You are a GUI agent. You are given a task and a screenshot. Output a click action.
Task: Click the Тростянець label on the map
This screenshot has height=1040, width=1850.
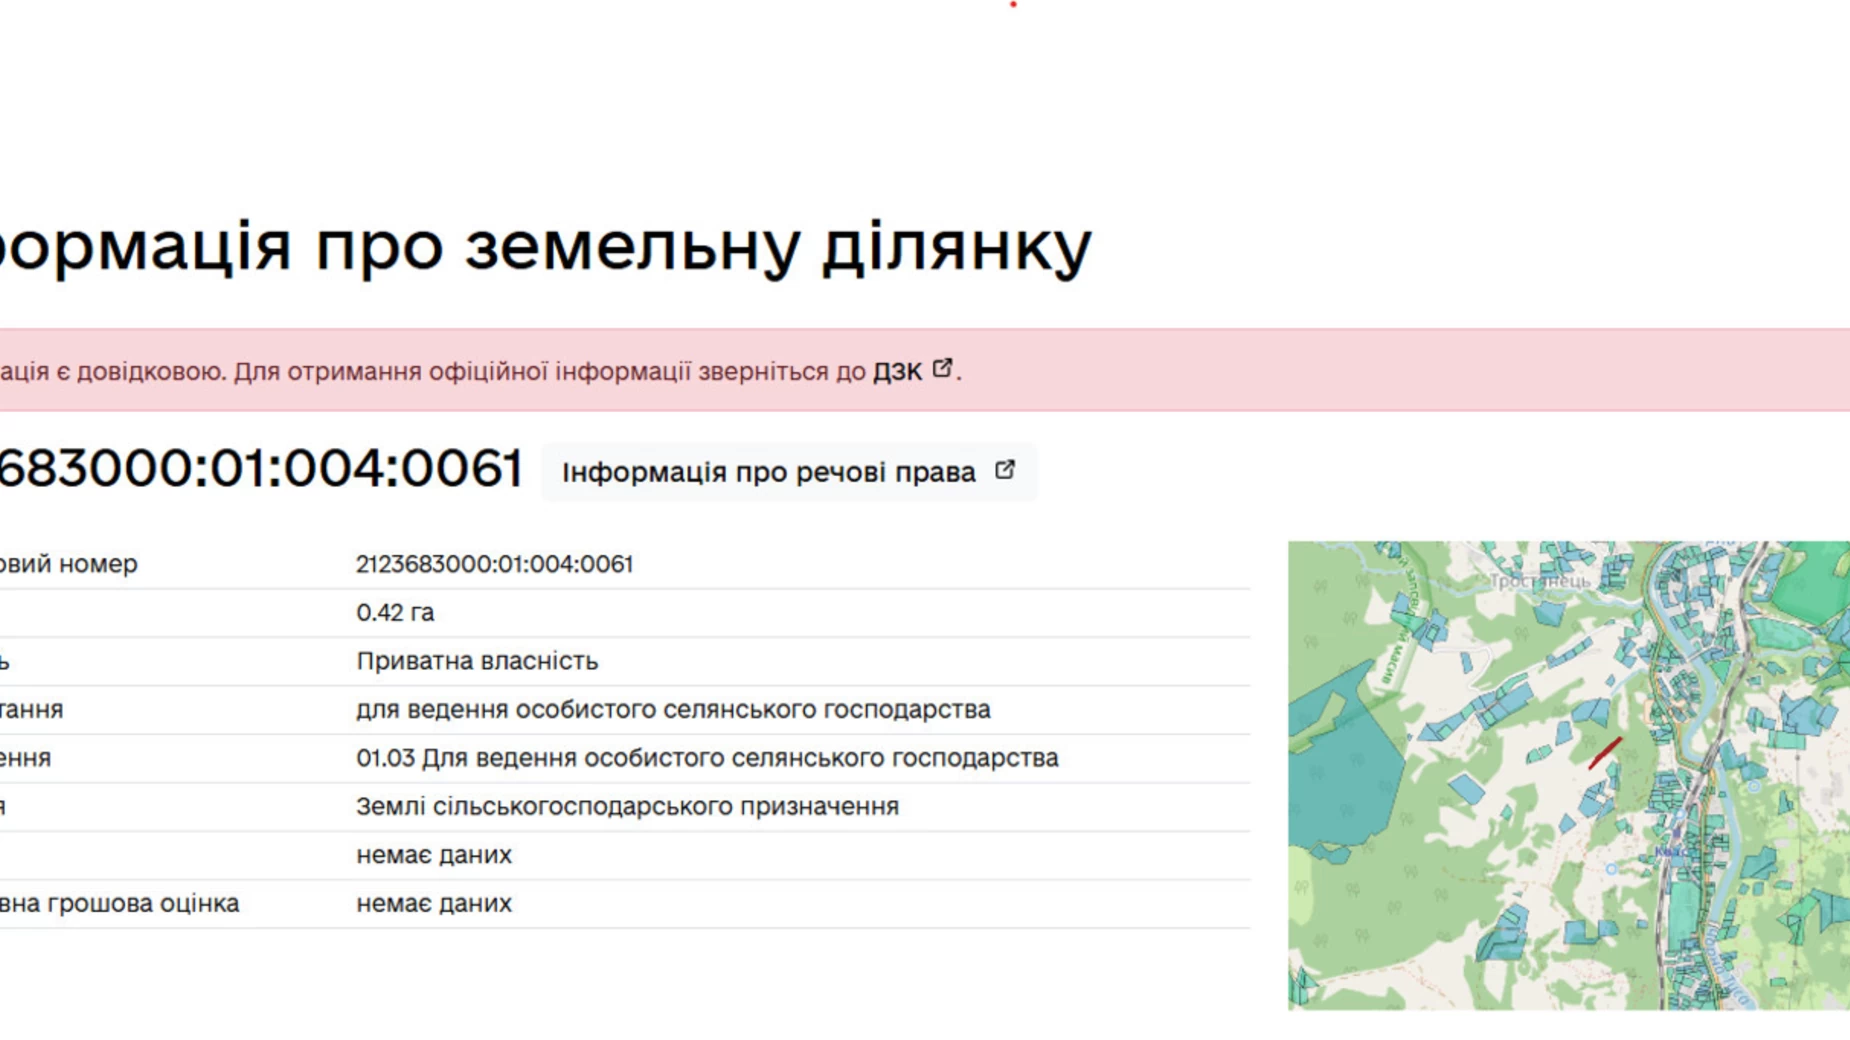click(x=1538, y=581)
